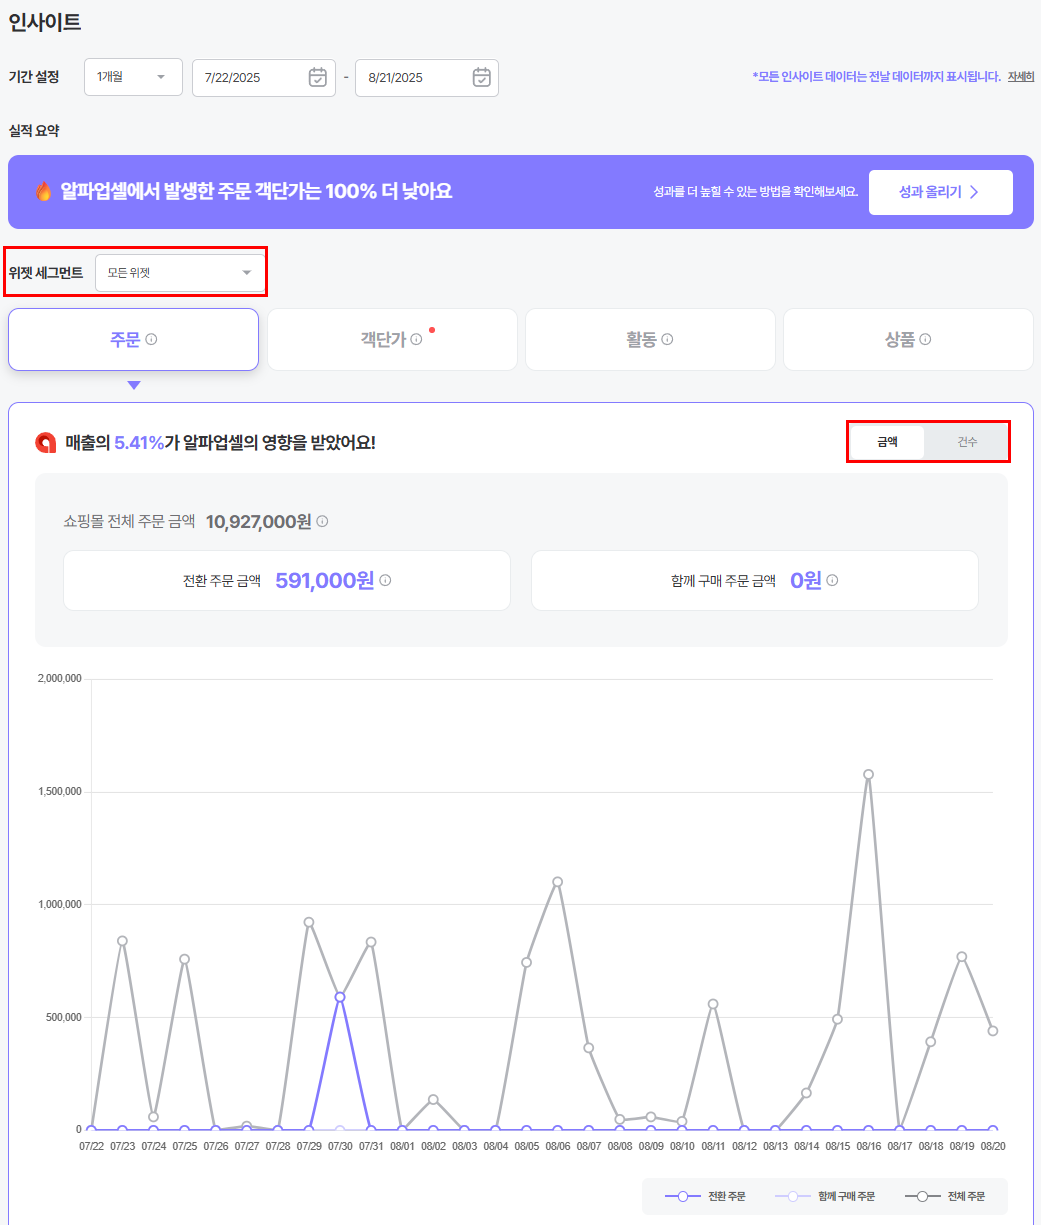Click info icon beside 0원
This screenshot has width=1041, height=1225.
(x=832, y=580)
